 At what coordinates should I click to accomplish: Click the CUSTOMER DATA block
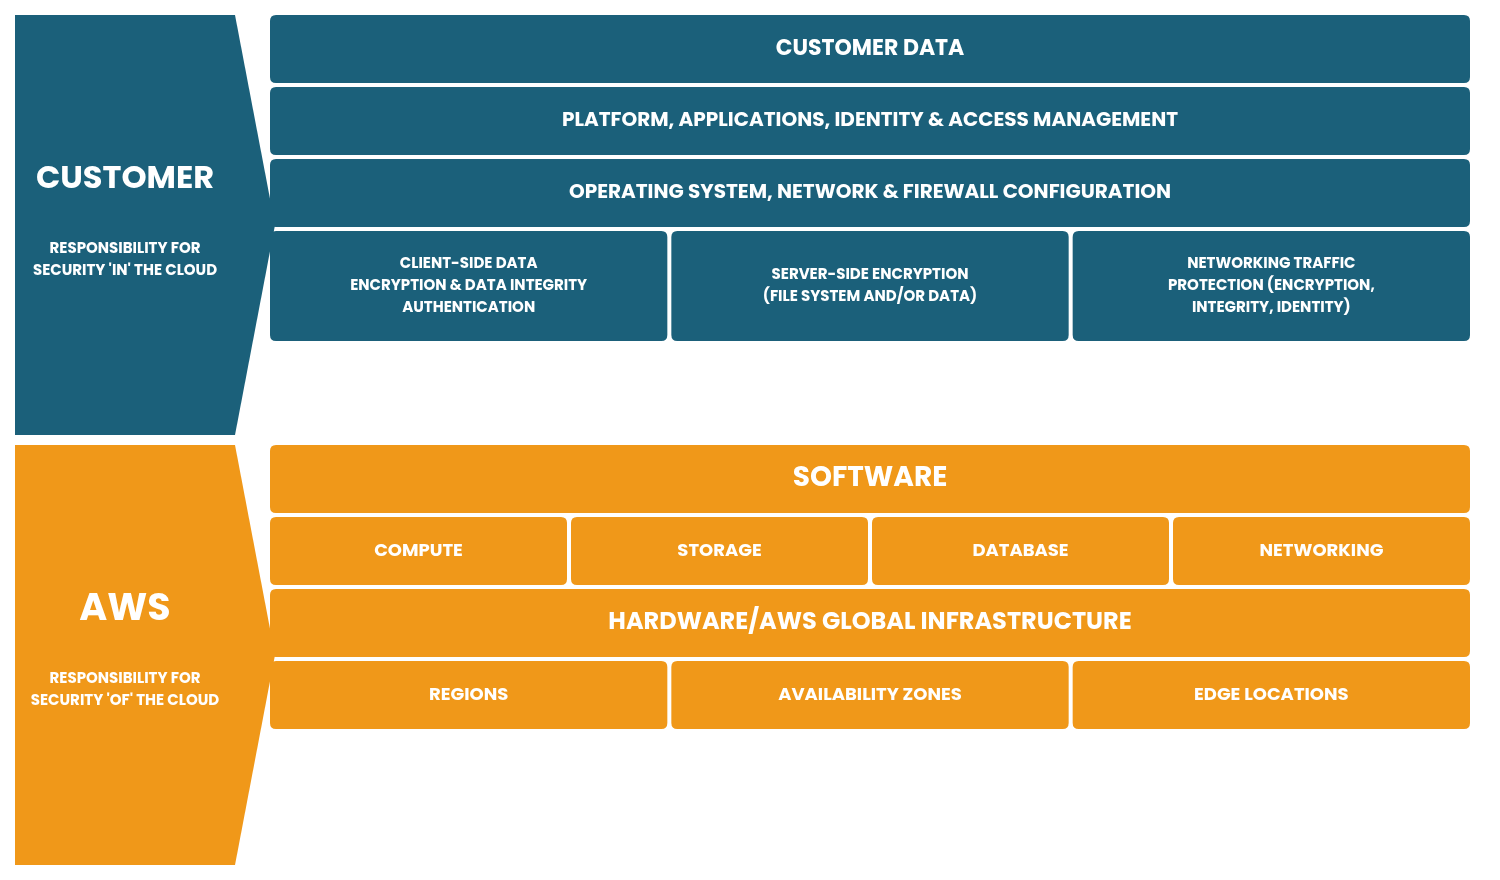pyautogui.click(x=869, y=49)
